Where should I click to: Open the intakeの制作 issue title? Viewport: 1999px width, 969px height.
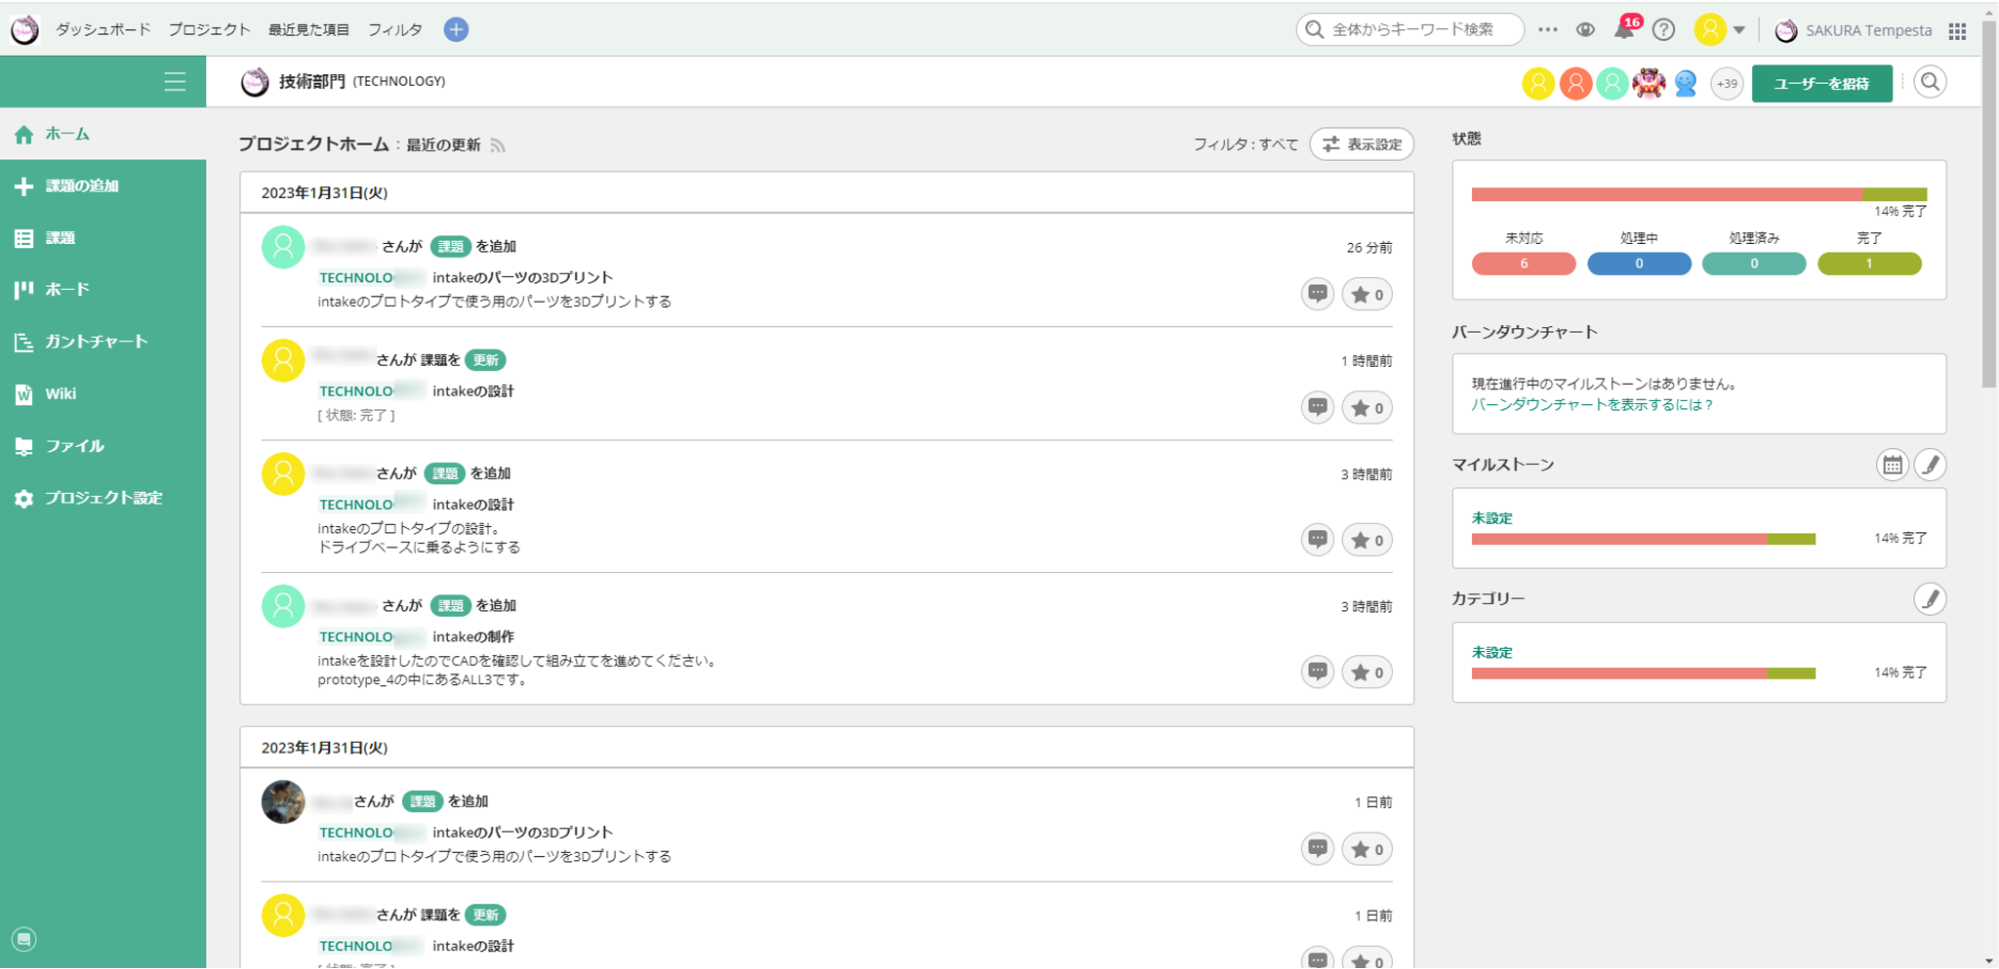point(473,637)
